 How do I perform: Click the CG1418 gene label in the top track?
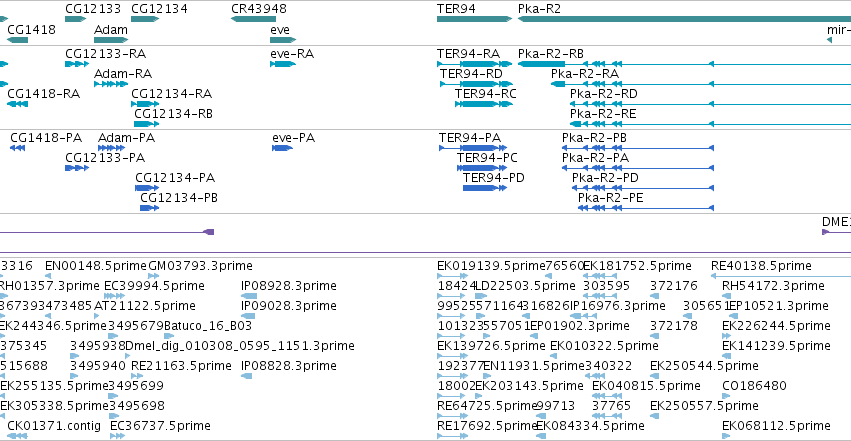pyautogui.click(x=31, y=30)
